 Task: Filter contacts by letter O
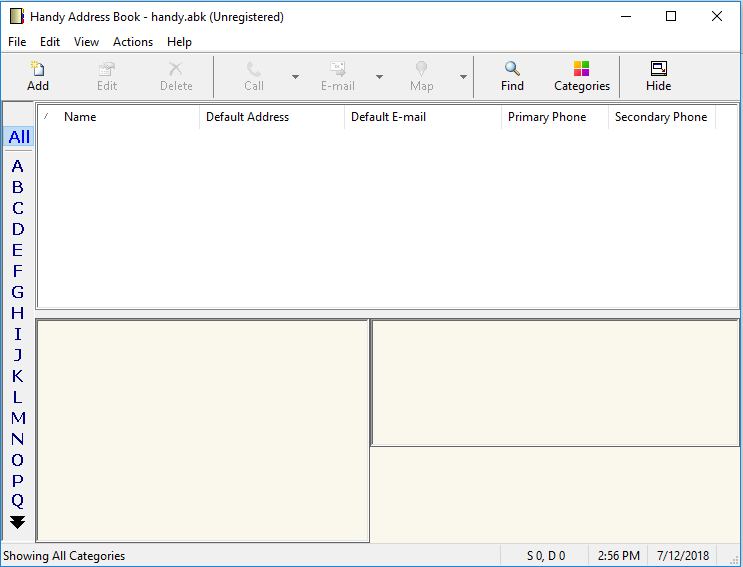tap(18, 460)
